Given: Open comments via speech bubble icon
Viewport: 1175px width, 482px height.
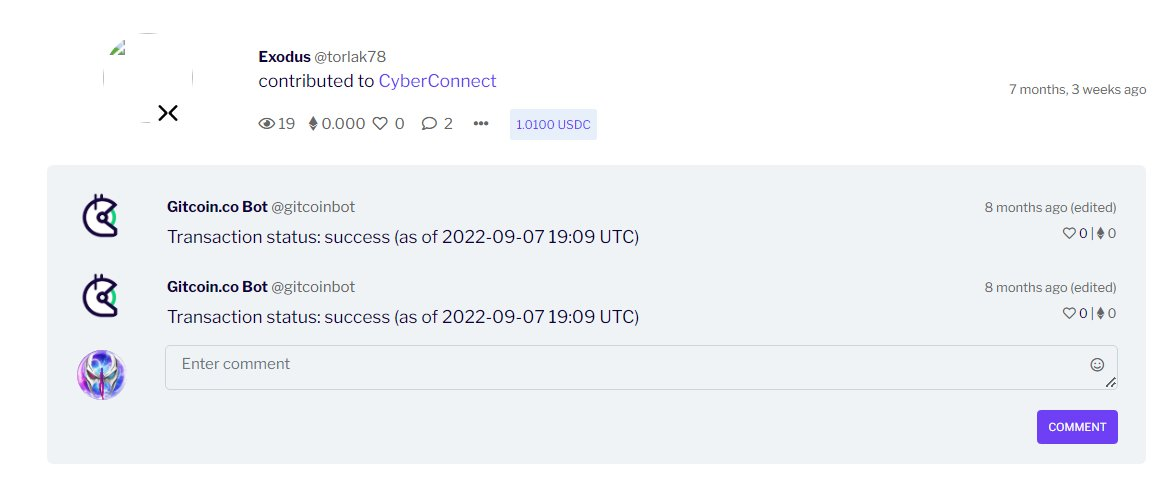Looking at the screenshot, I should coord(429,124).
